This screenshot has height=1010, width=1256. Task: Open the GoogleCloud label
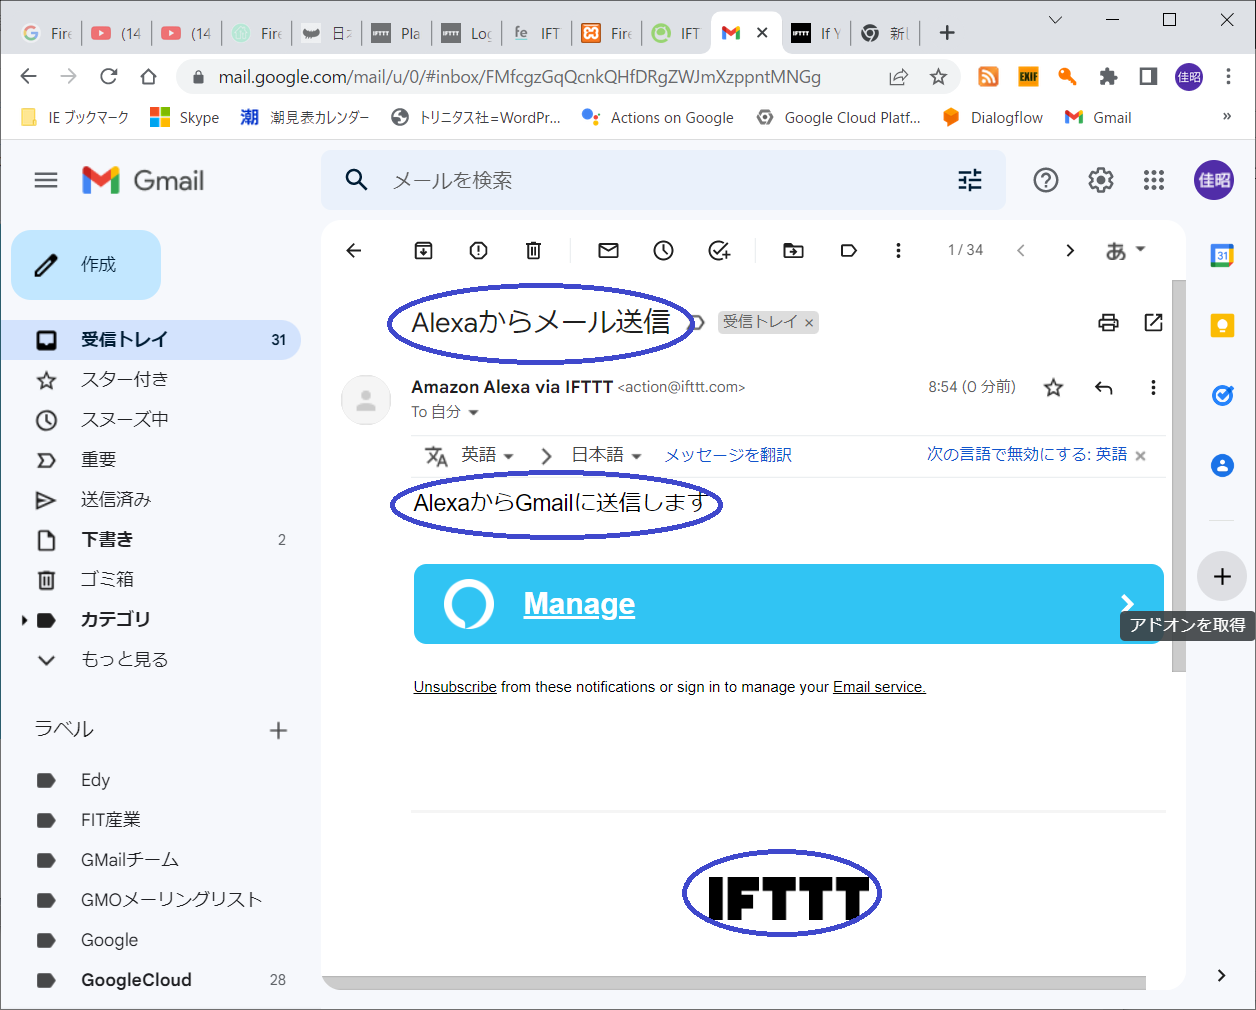[136, 980]
